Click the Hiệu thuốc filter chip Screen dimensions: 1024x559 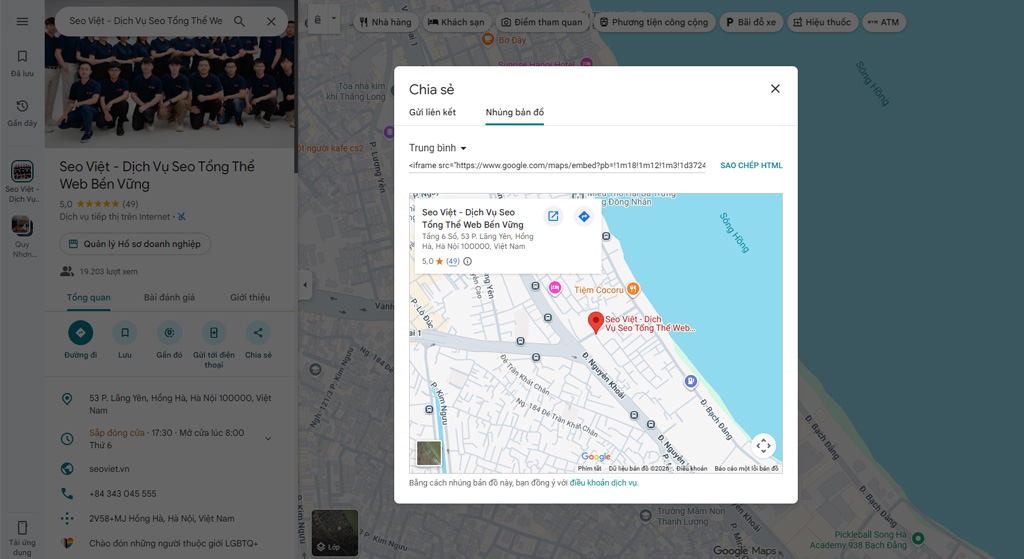coord(822,22)
